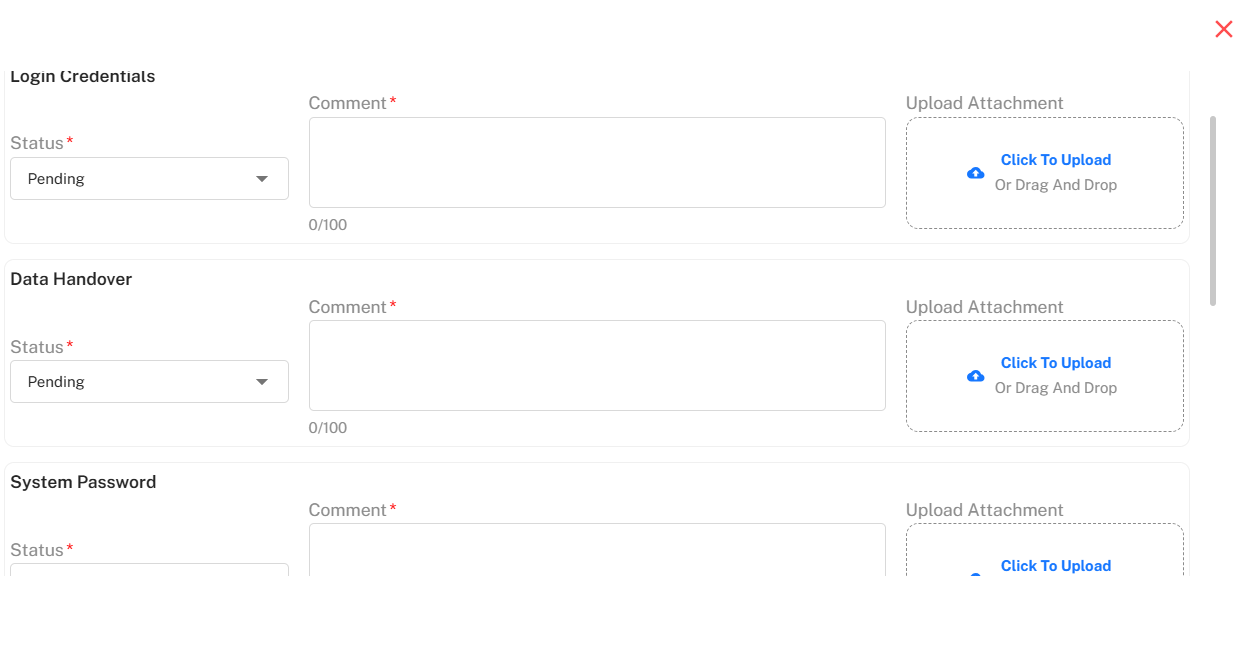Open Login Credentials Status dropdown

(x=149, y=179)
